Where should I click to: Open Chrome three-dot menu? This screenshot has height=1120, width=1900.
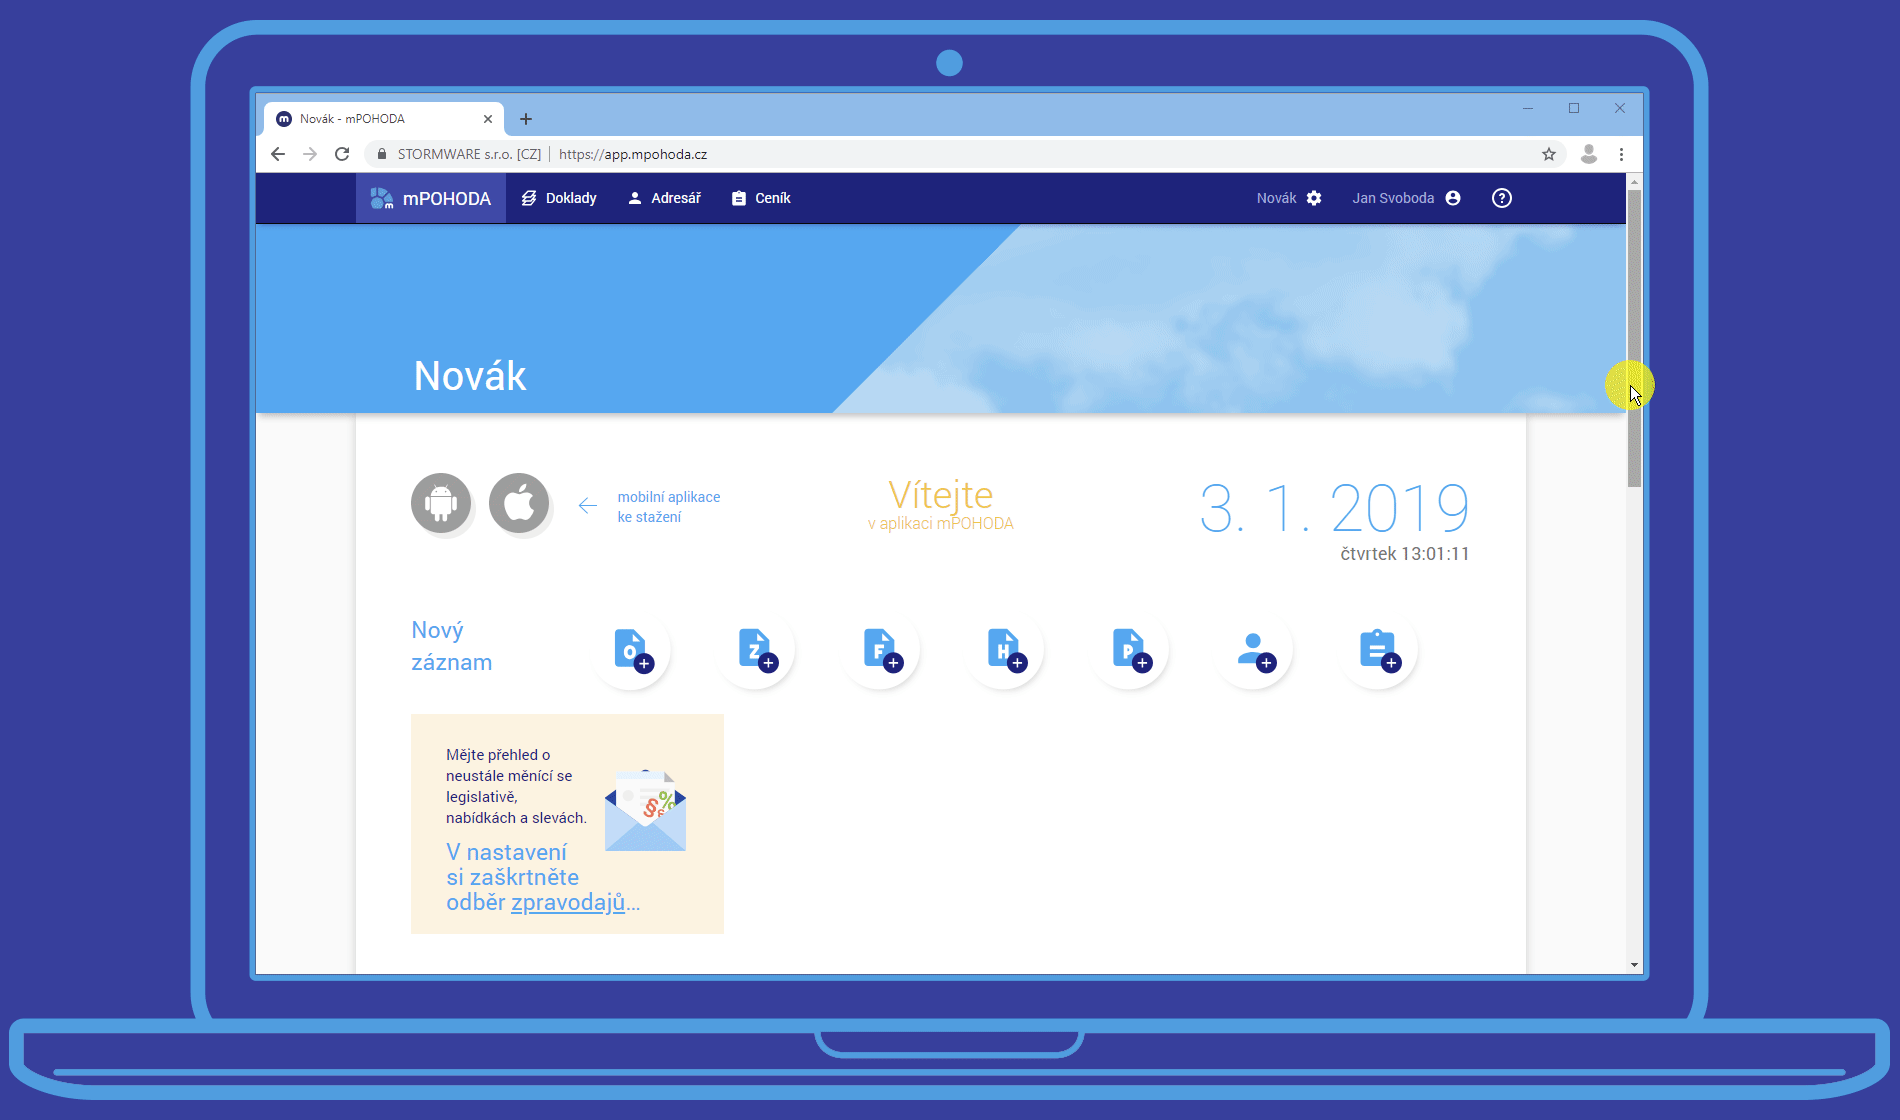pos(1621,154)
